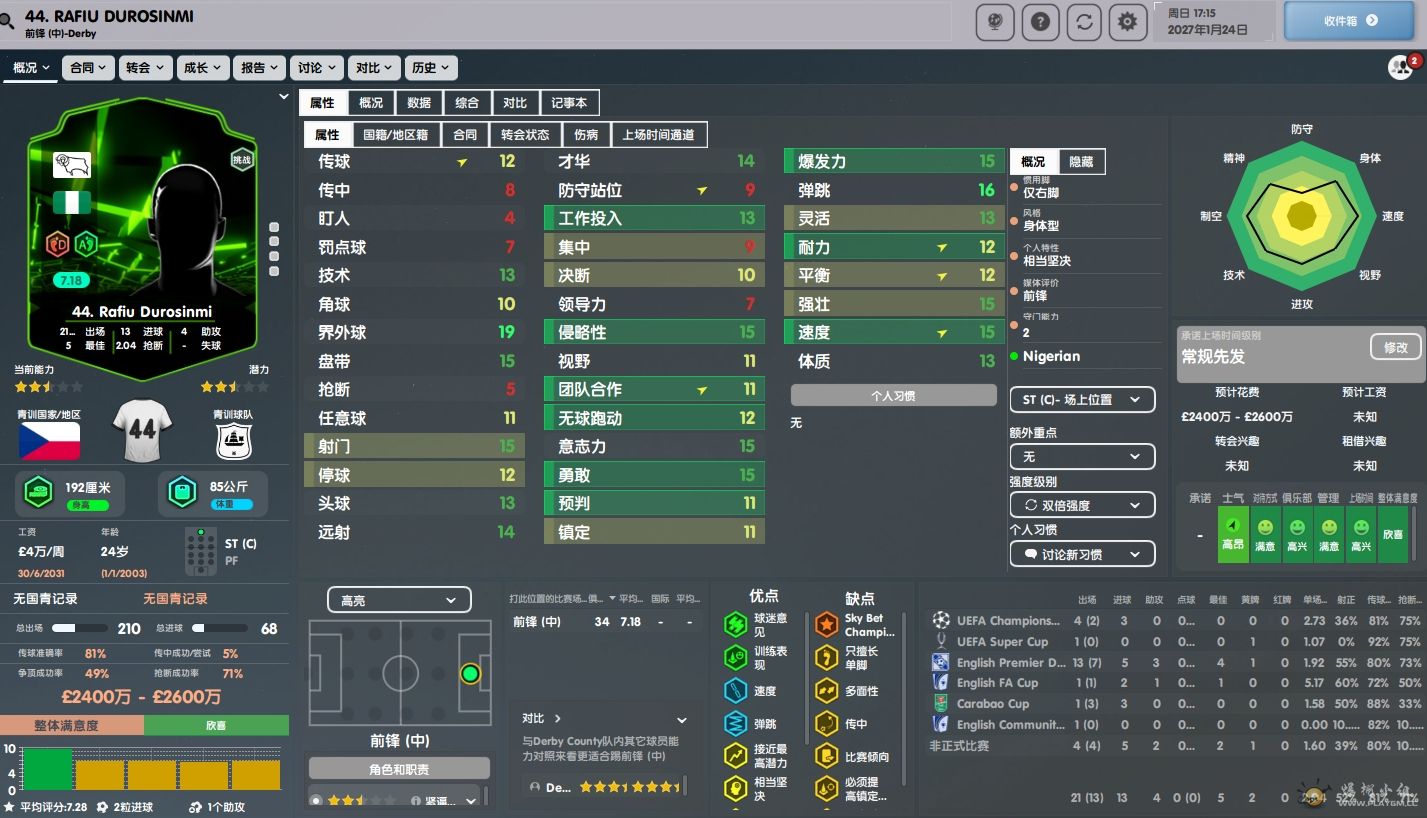Click the 球迷意见 strength icon
Image resolution: width=1427 pixels, height=818 pixels.
click(736, 625)
